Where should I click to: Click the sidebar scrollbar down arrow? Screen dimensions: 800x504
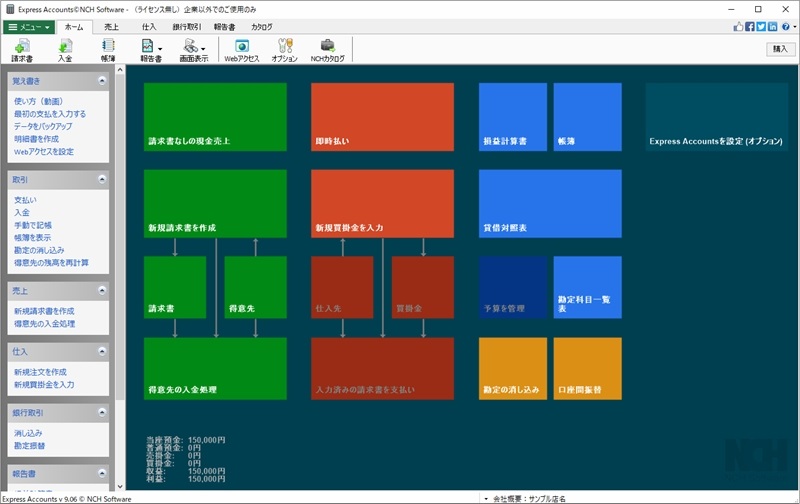coord(120,487)
